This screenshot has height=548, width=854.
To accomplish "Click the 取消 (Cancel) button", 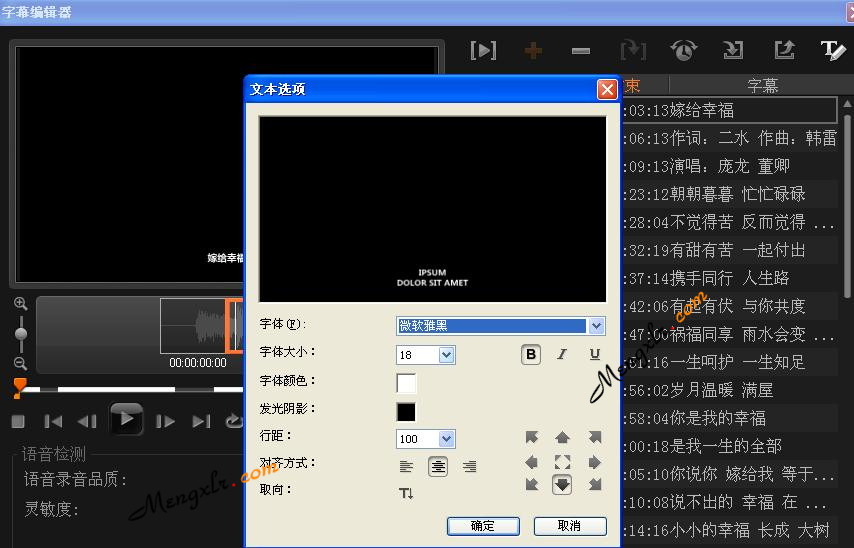I will click(570, 526).
